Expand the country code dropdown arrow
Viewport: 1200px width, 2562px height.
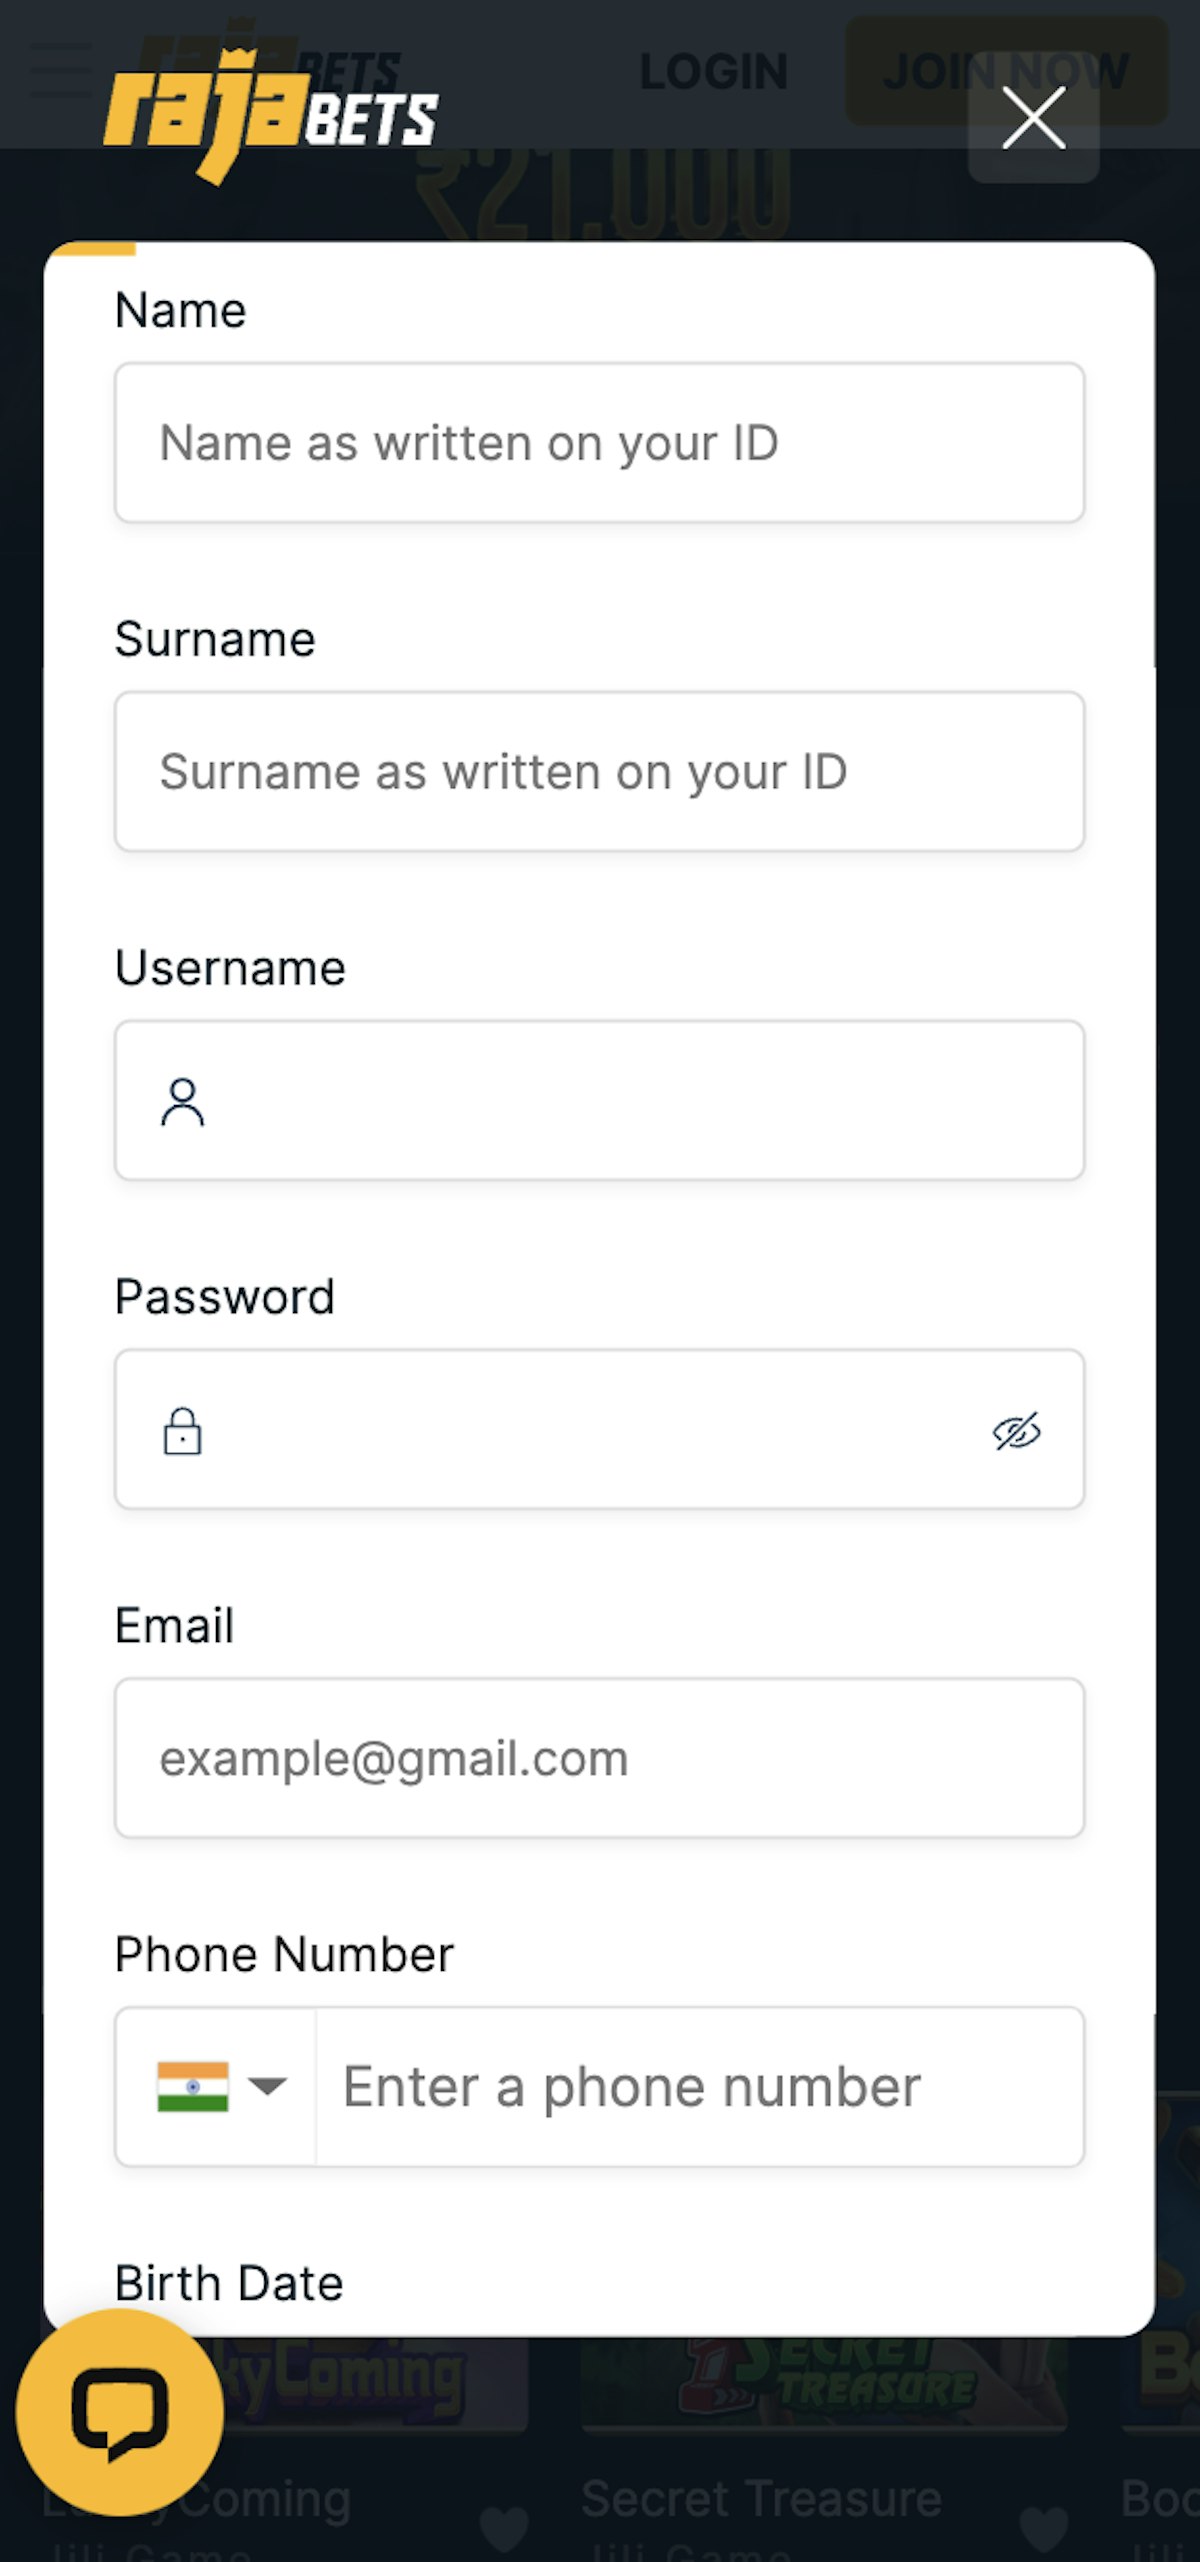pos(267,2086)
